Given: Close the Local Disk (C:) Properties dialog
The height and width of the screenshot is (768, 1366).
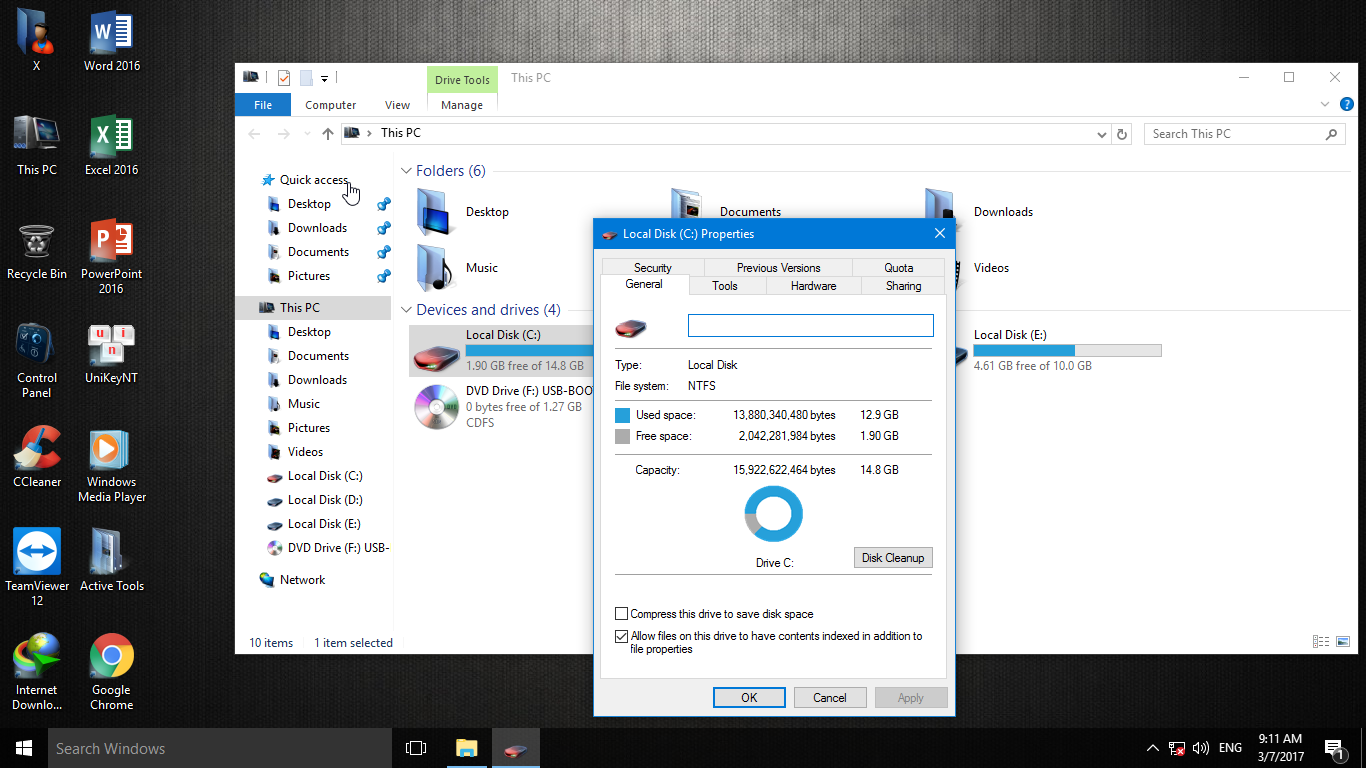Looking at the screenshot, I should click(939, 234).
